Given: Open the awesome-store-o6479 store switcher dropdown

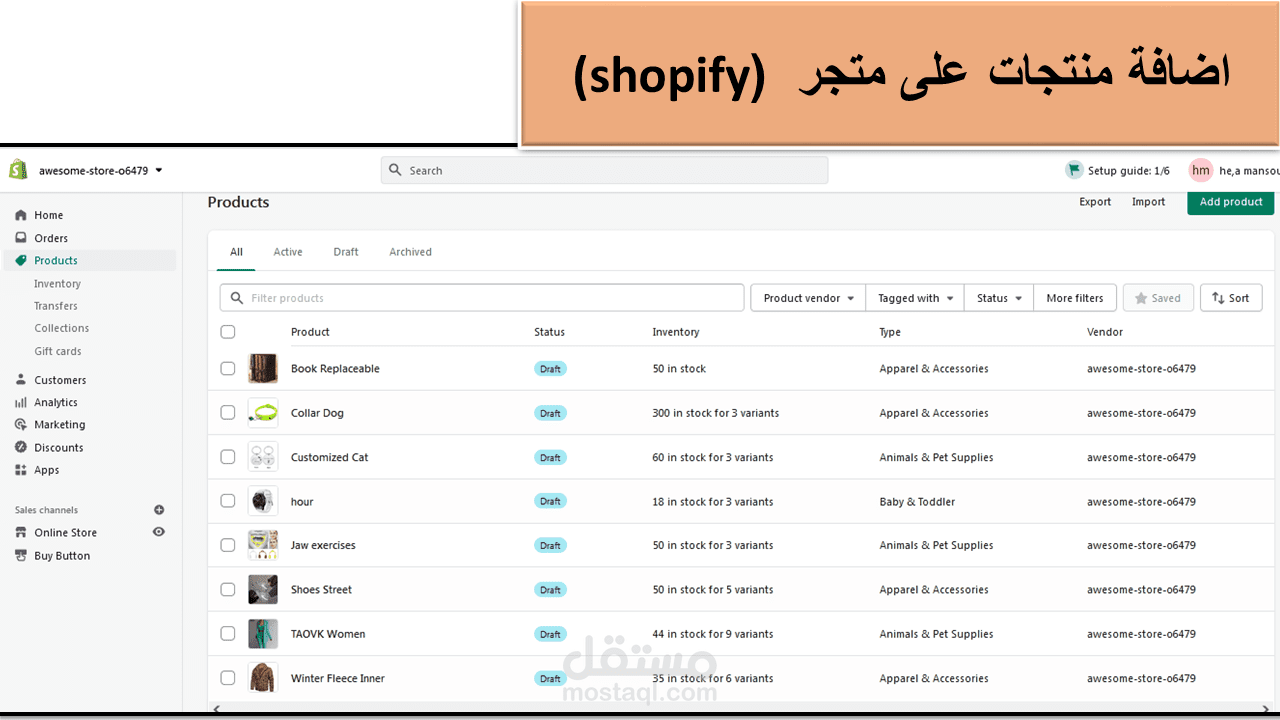Looking at the screenshot, I should (100, 170).
